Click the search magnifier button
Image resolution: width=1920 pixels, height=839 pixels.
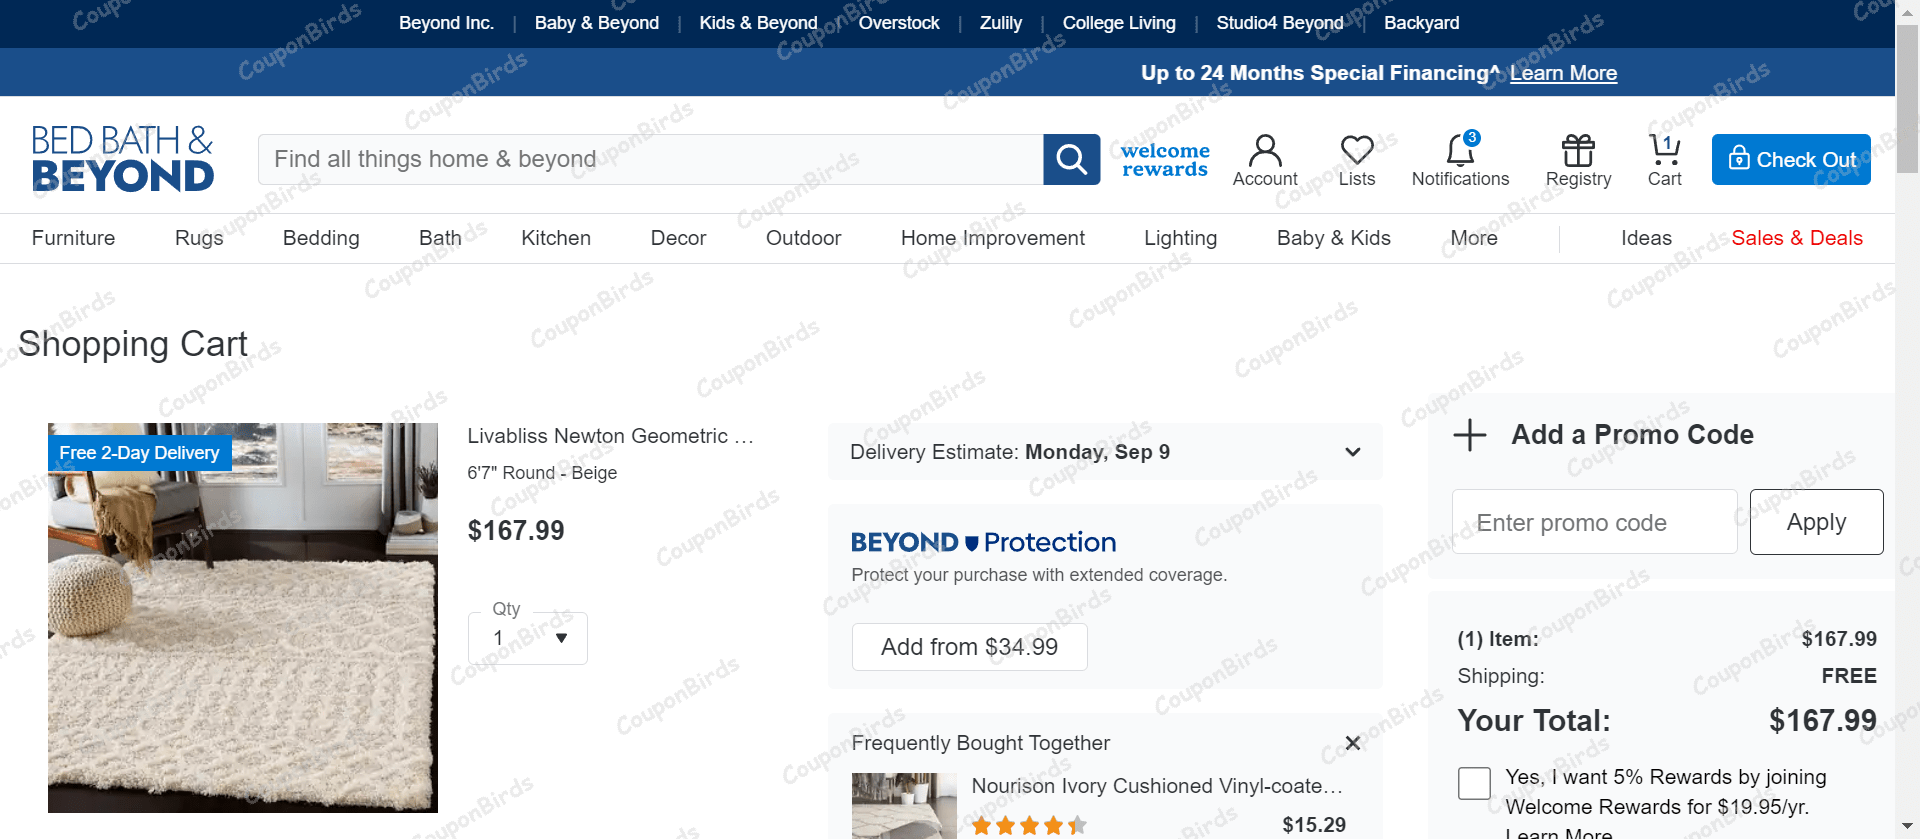pyautogui.click(x=1071, y=159)
